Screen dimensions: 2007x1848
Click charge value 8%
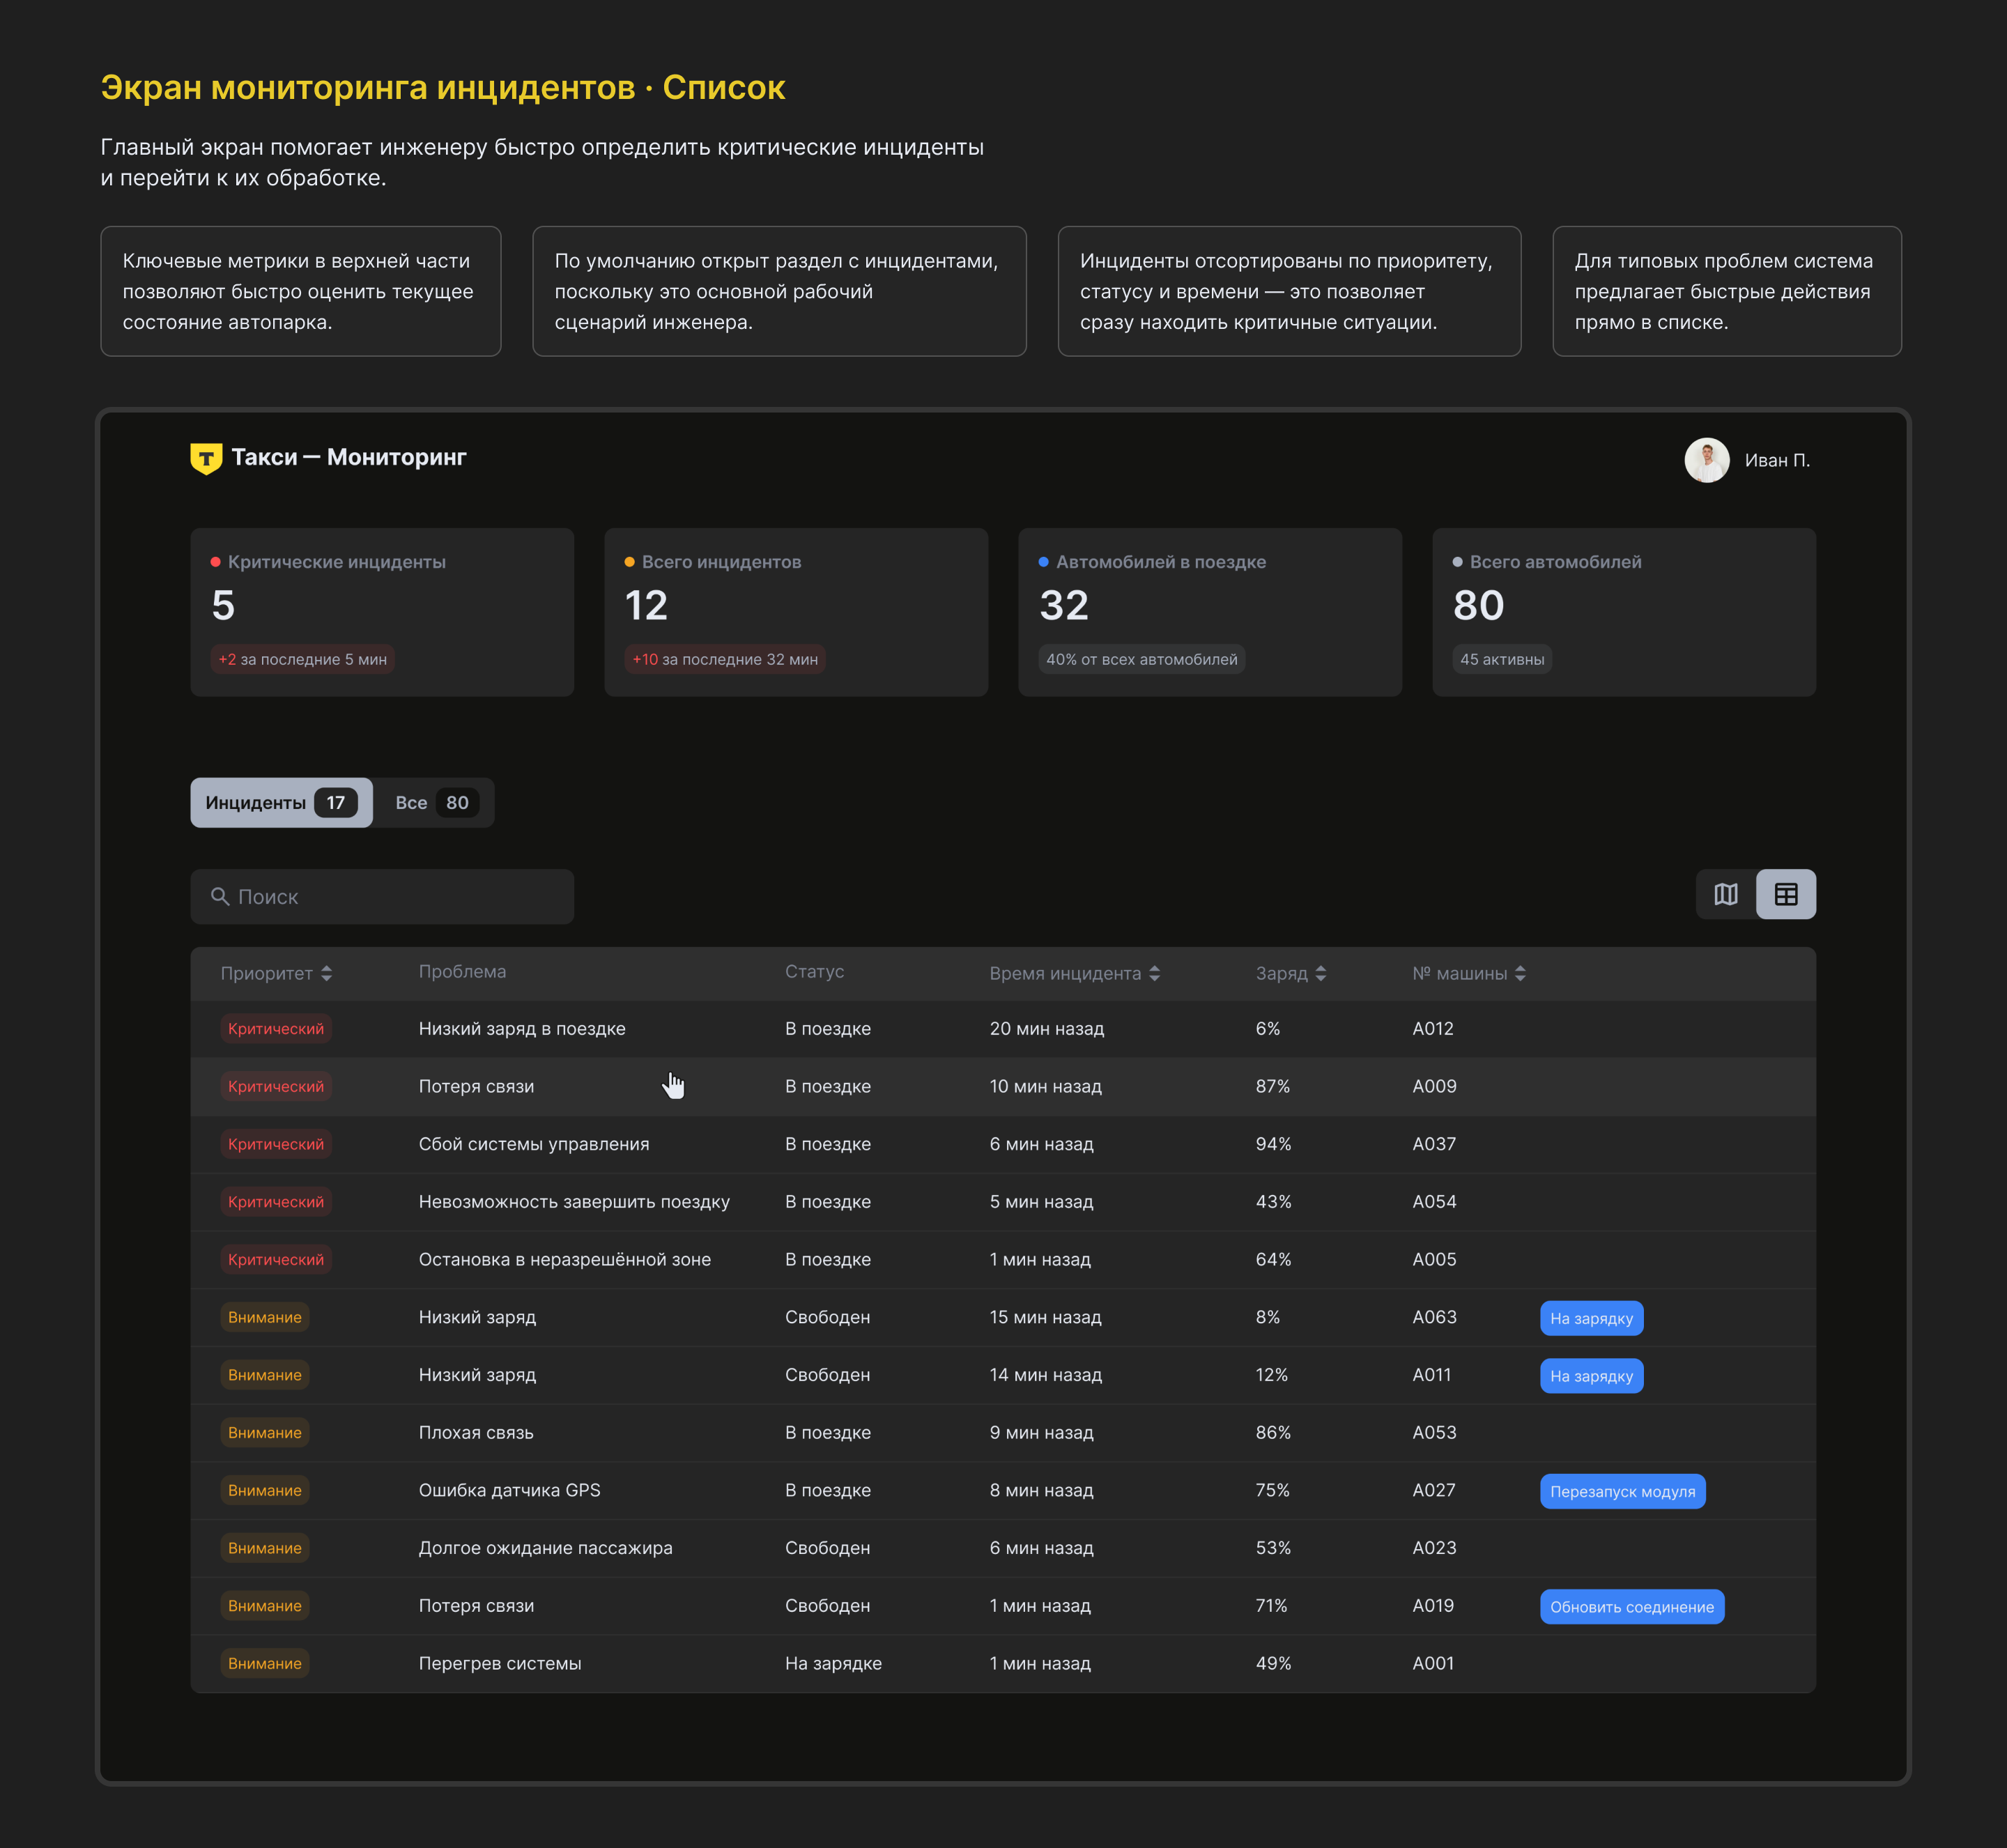pos(1267,1317)
